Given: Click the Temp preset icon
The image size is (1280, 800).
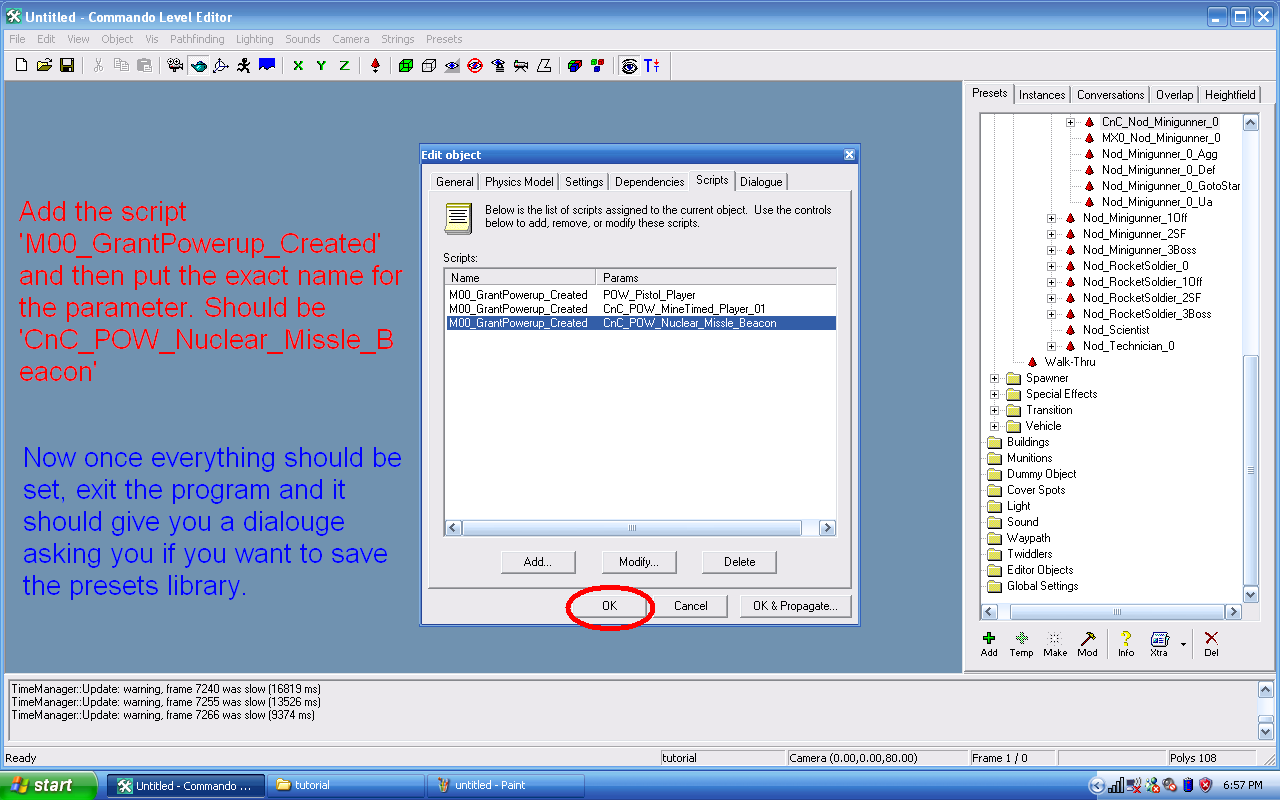Looking at the screenshot, I should coord(1021,639).
